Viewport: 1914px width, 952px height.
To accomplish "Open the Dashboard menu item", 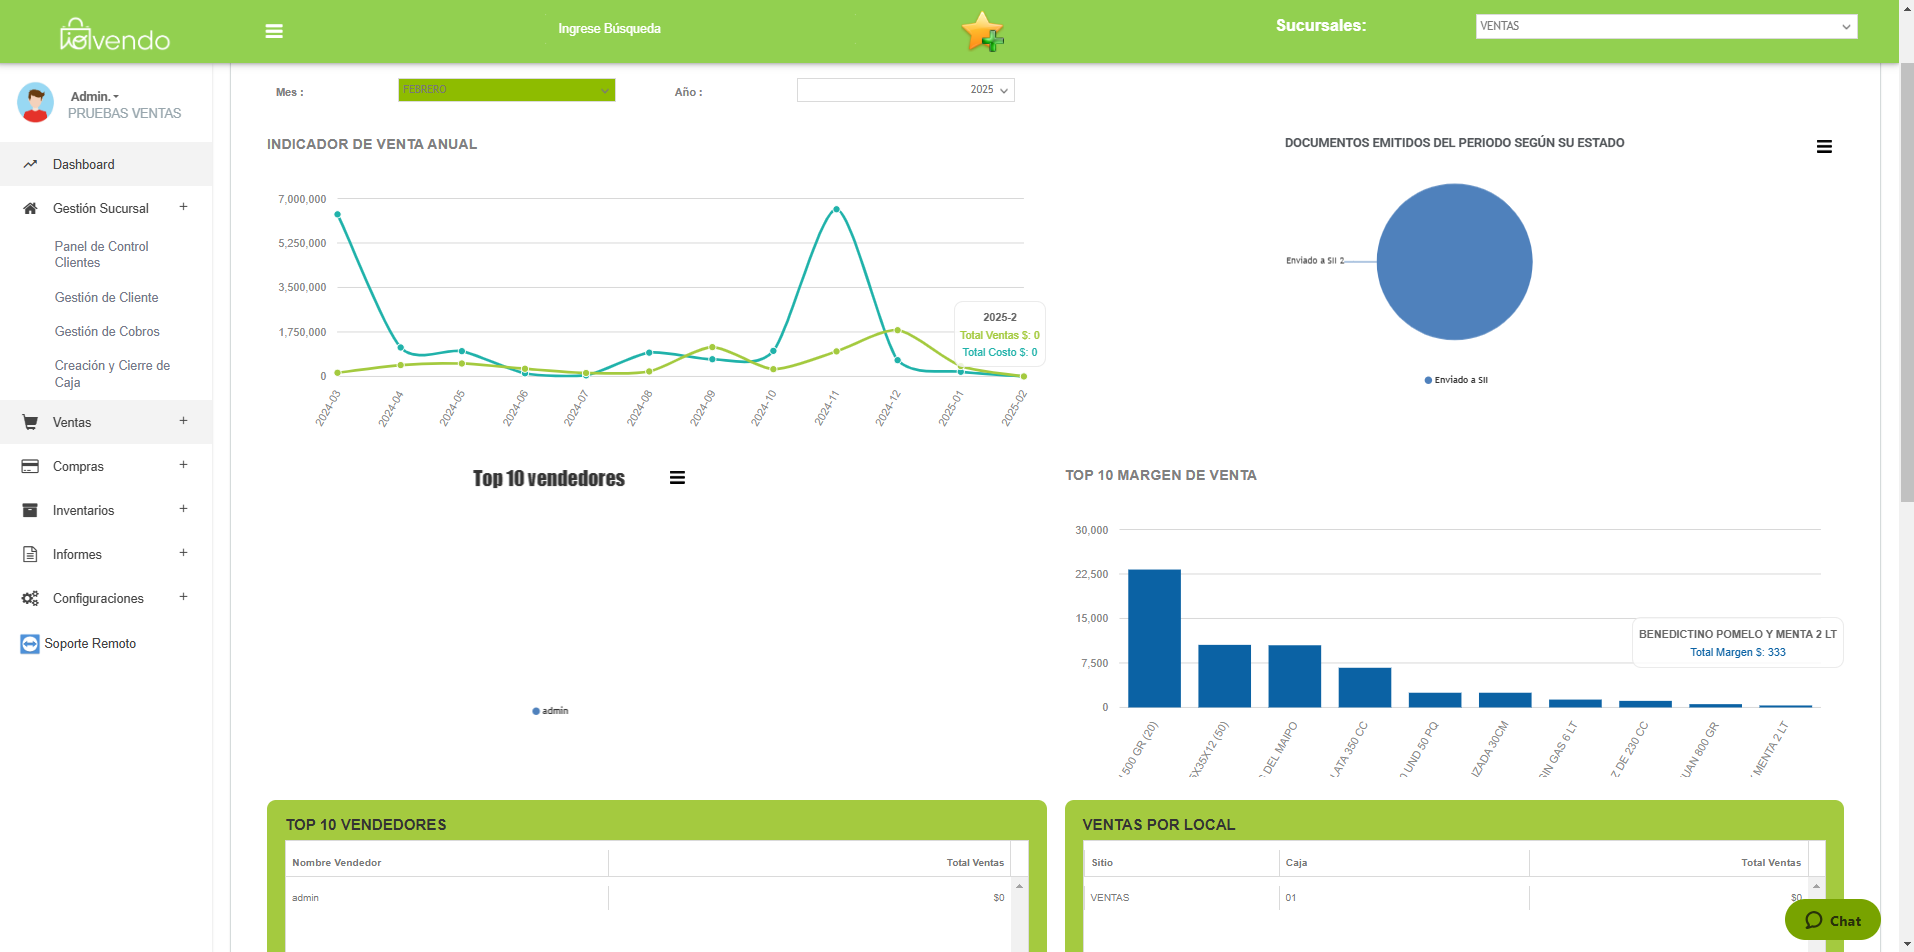I will point(84,164).
